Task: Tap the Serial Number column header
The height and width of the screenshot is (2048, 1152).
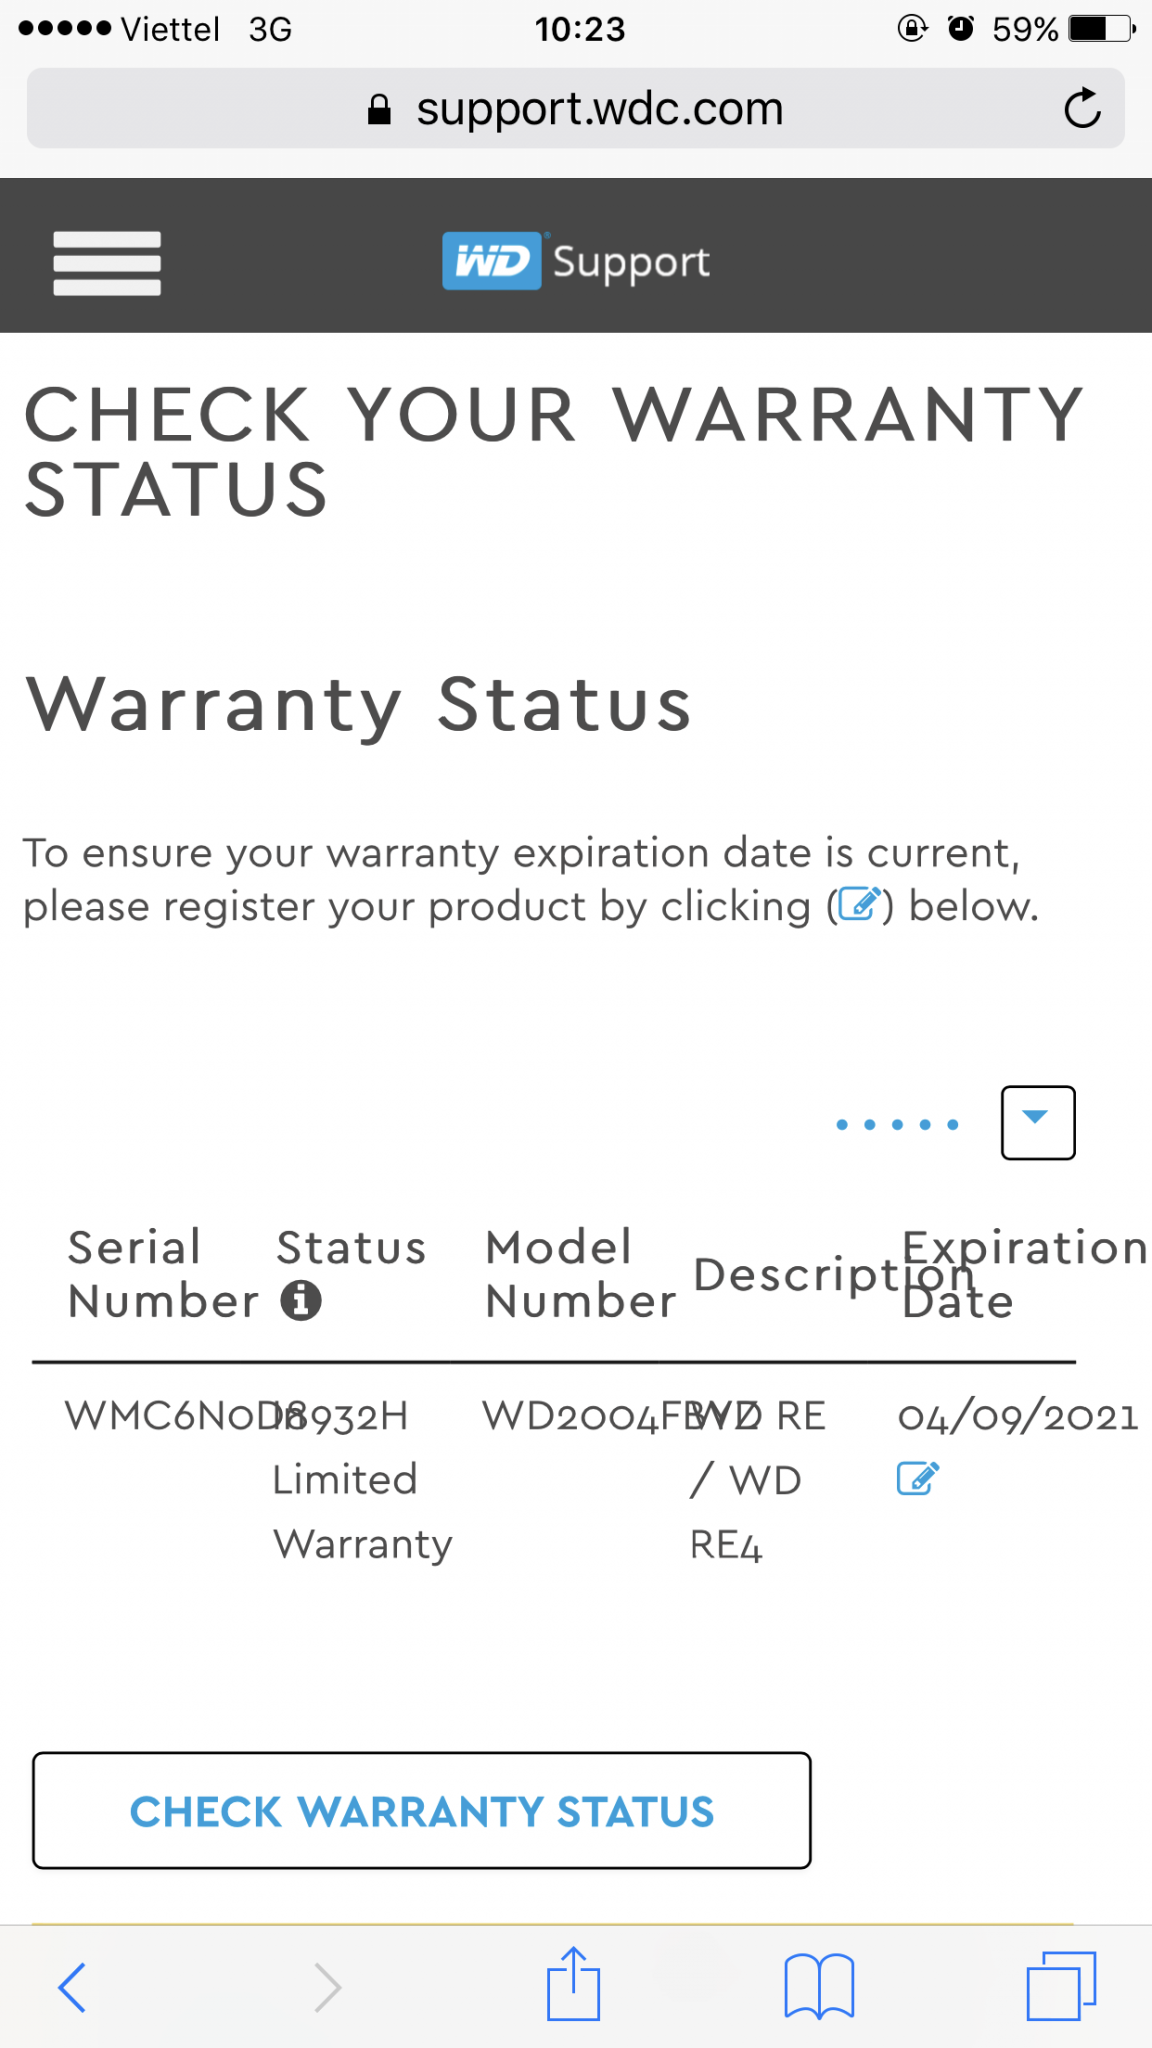Action: pos(163,1274)
